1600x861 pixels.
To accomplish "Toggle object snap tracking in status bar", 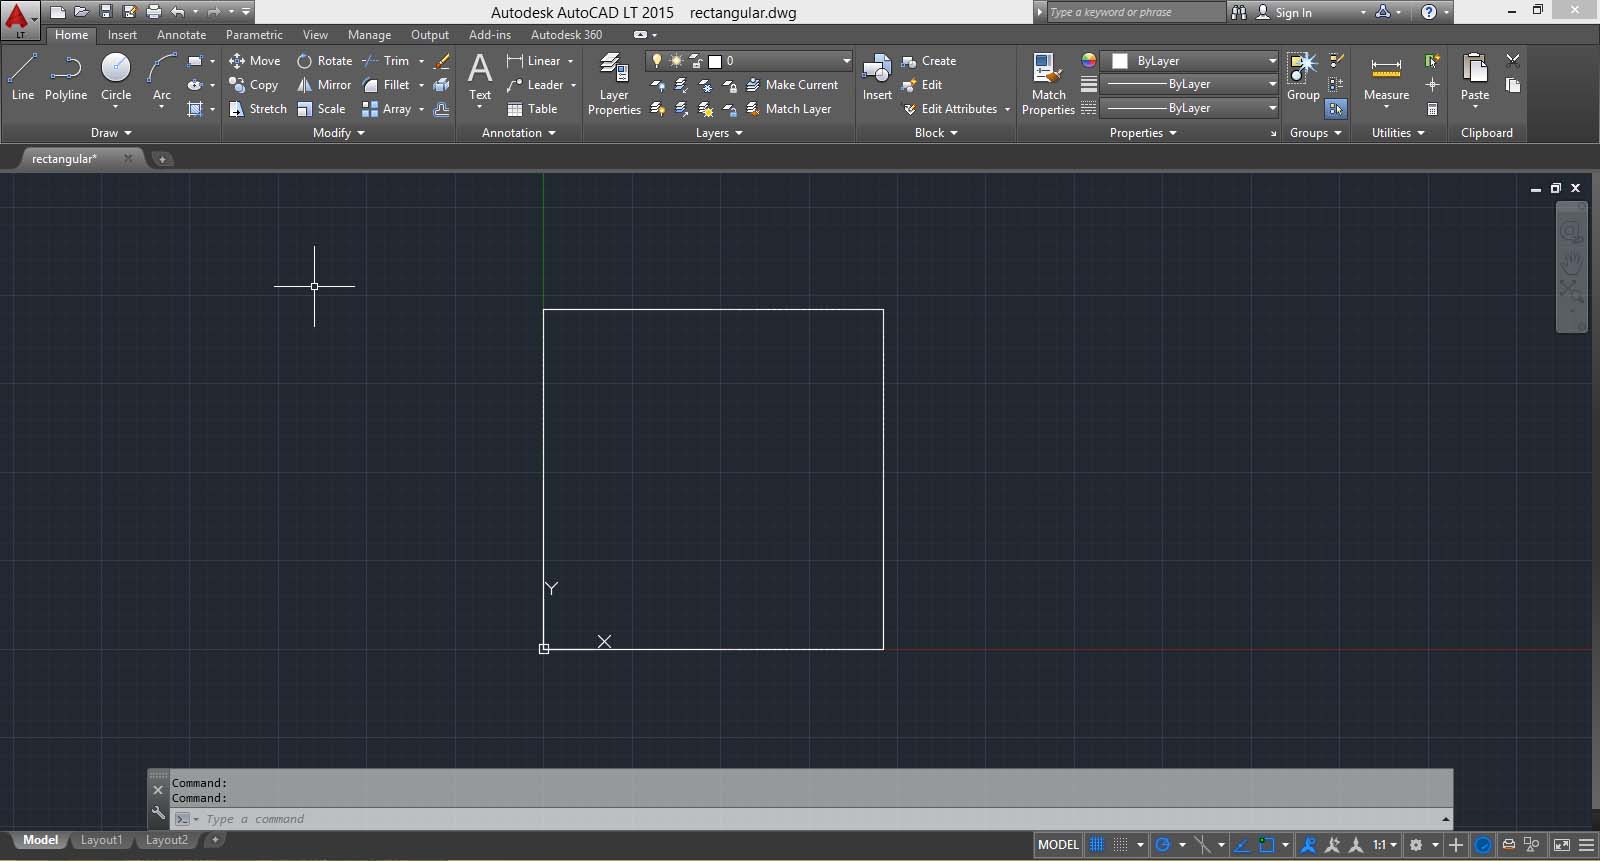I will 1241,845.
